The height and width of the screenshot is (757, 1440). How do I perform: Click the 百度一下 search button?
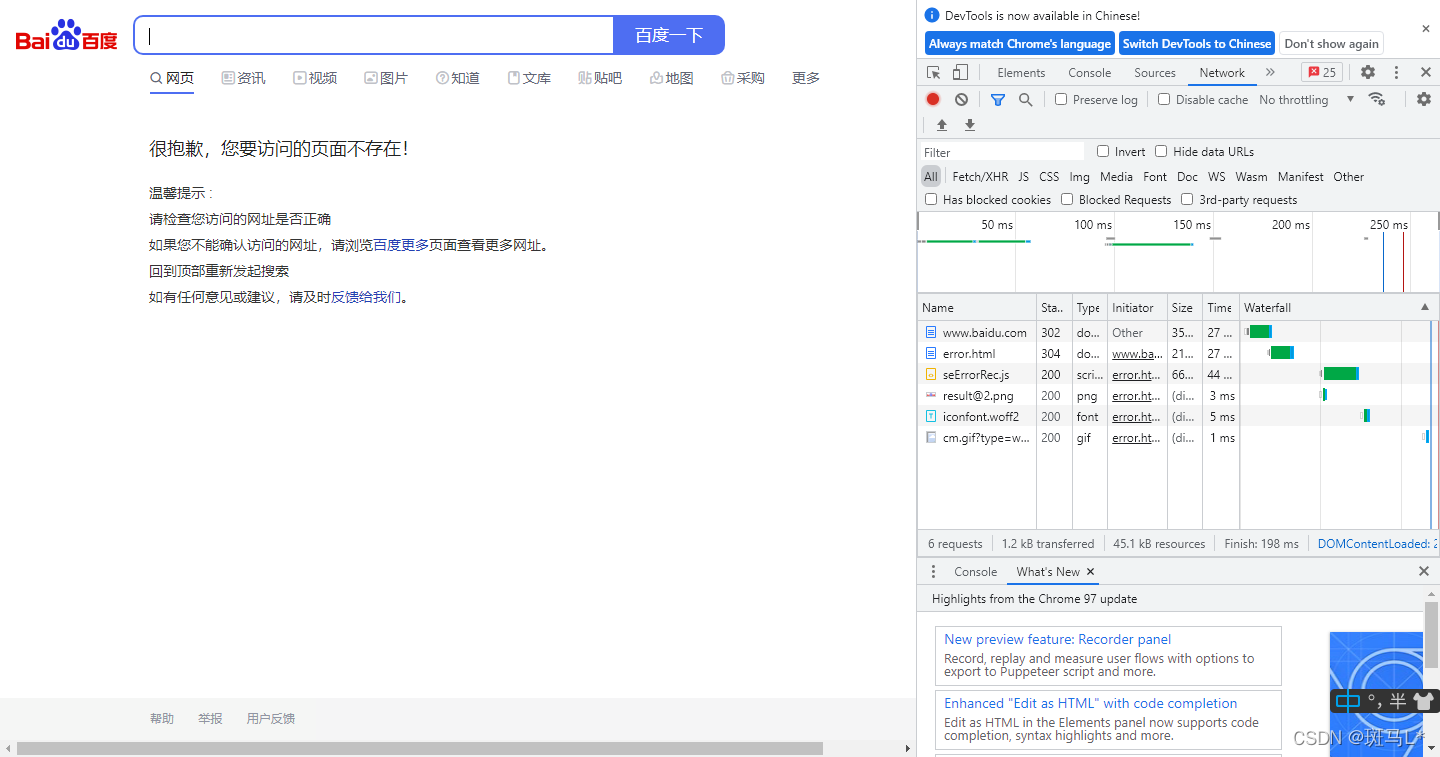pyautogui.click(x=668, y=35)
